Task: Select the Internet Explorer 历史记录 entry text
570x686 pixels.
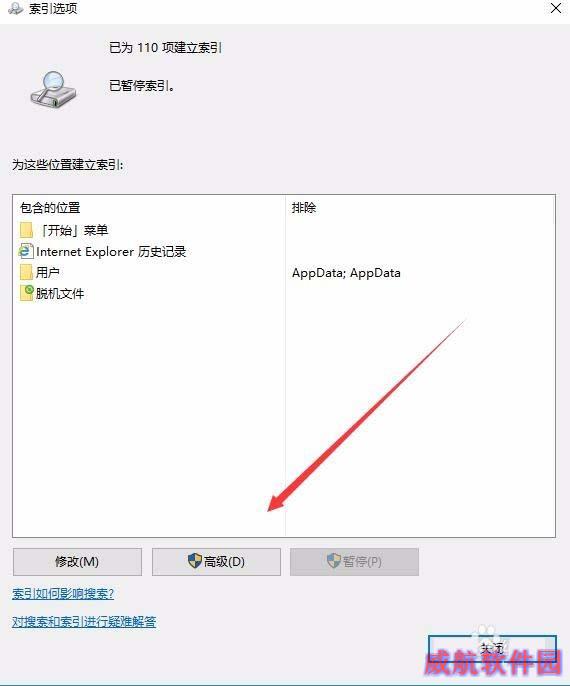Action: (111, 252)
